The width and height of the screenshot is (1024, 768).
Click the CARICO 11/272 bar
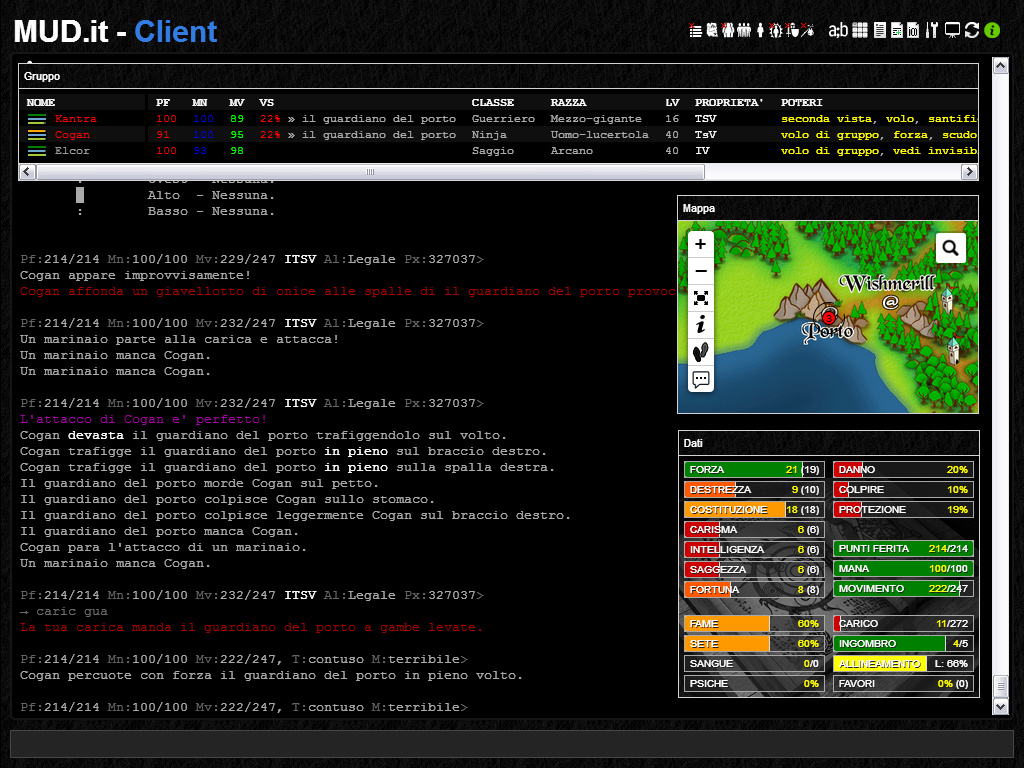tap(903, 624)
